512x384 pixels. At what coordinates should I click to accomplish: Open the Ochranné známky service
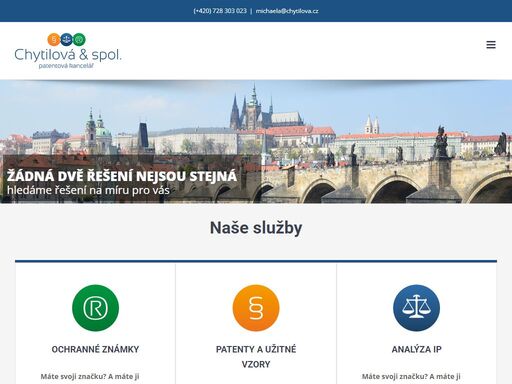pos(95,349)
